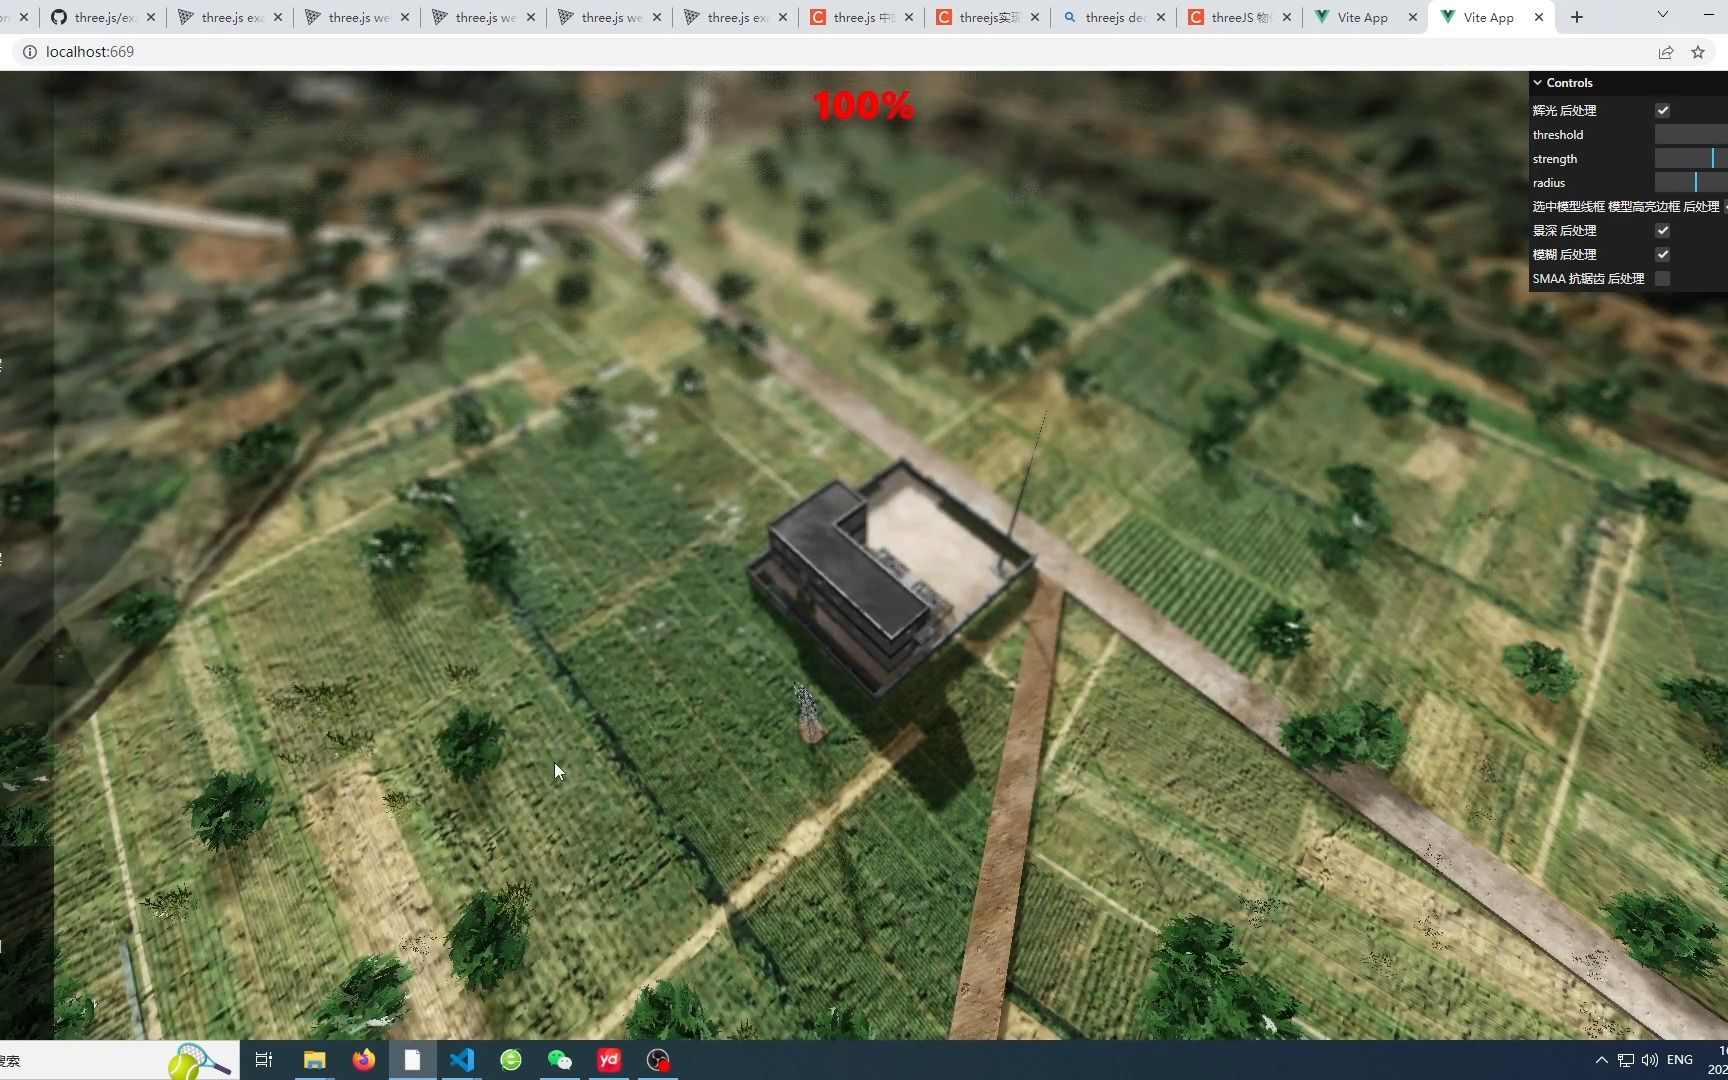Open the volume tray icon
The width and height of the screenshot is (1728, 1080).
1650,1060
